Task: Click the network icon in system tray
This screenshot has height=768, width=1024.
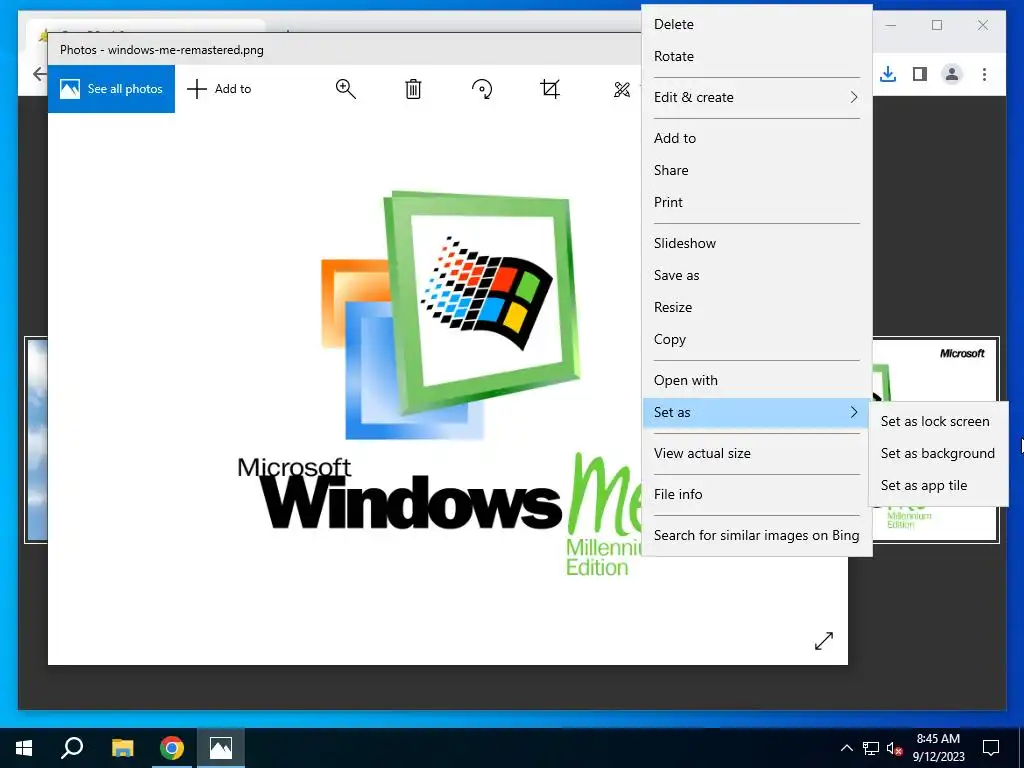Action: pyautogui.click(x=871, y=748)
